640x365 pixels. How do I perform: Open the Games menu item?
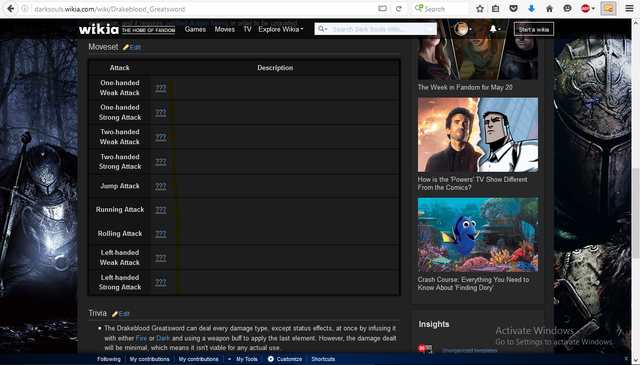(x=195, y=29)
